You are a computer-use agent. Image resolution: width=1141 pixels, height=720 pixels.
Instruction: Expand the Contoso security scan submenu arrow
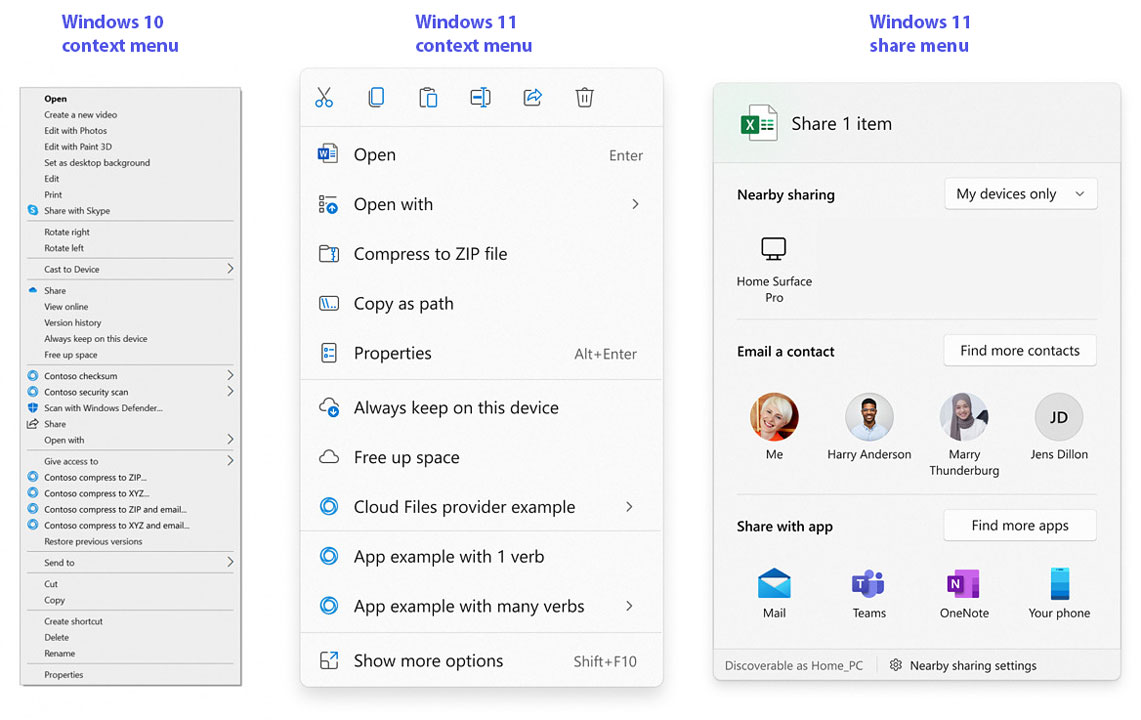click(230, 391)
